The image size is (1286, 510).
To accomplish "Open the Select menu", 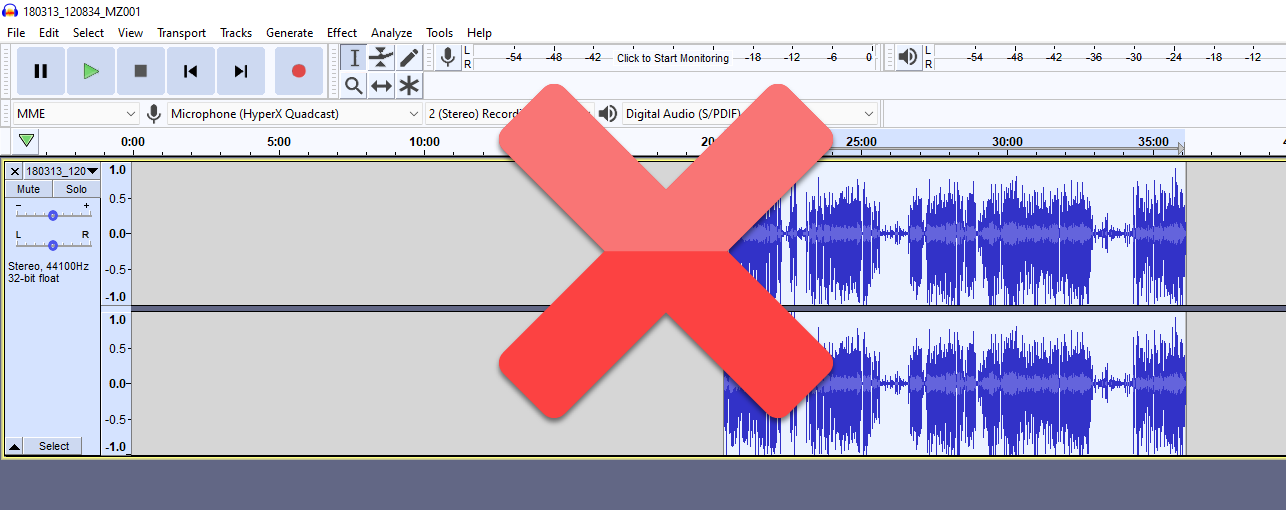I will click(x=88, y=33).
